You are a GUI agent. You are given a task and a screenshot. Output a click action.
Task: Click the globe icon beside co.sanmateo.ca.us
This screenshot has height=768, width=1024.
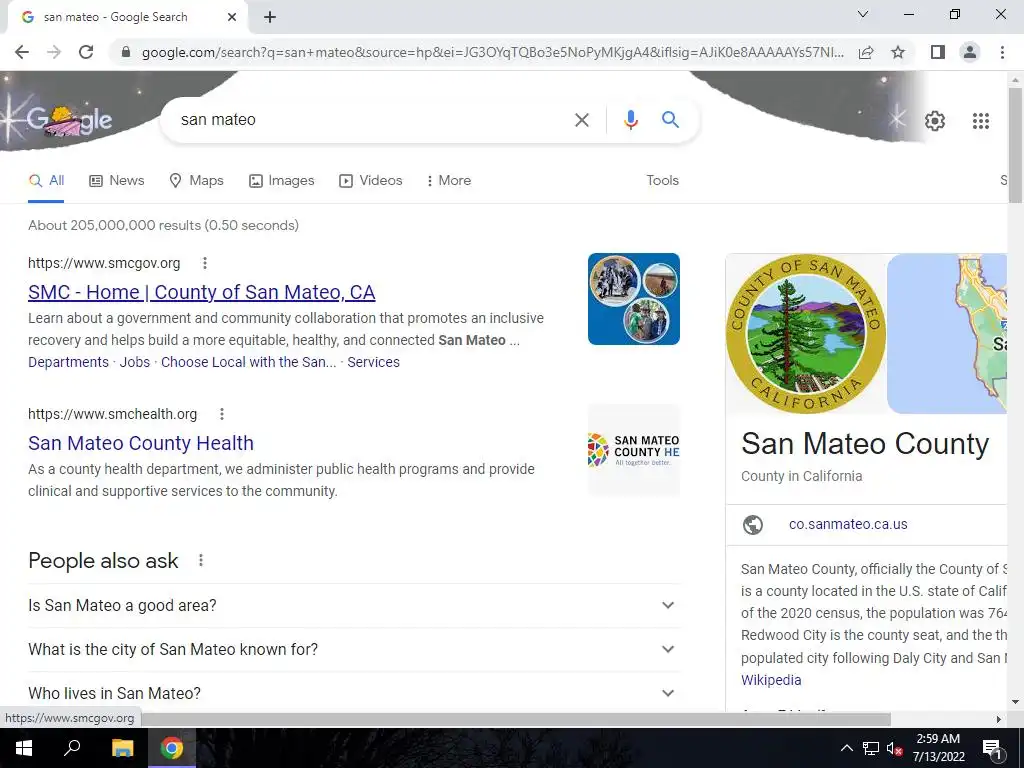752,524
